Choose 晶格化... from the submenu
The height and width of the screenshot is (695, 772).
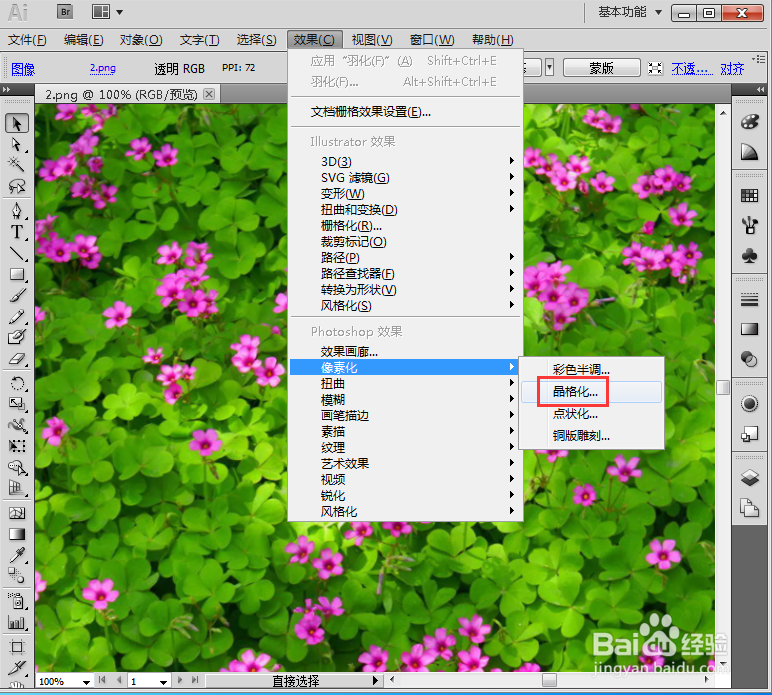(591, 392)
